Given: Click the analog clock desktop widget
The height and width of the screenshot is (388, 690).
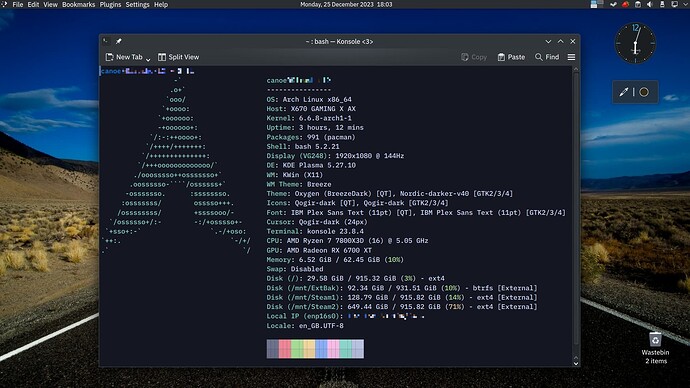Looking at the screenshot, I should (635, 43).
